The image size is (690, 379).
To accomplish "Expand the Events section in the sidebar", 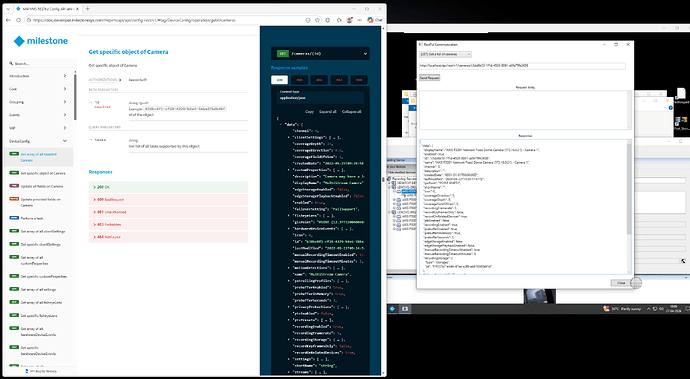I will point(65,114).
